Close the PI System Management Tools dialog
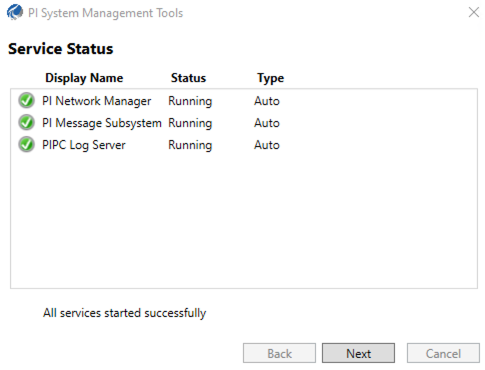This screenshot has width=485, height=370. 474,12
